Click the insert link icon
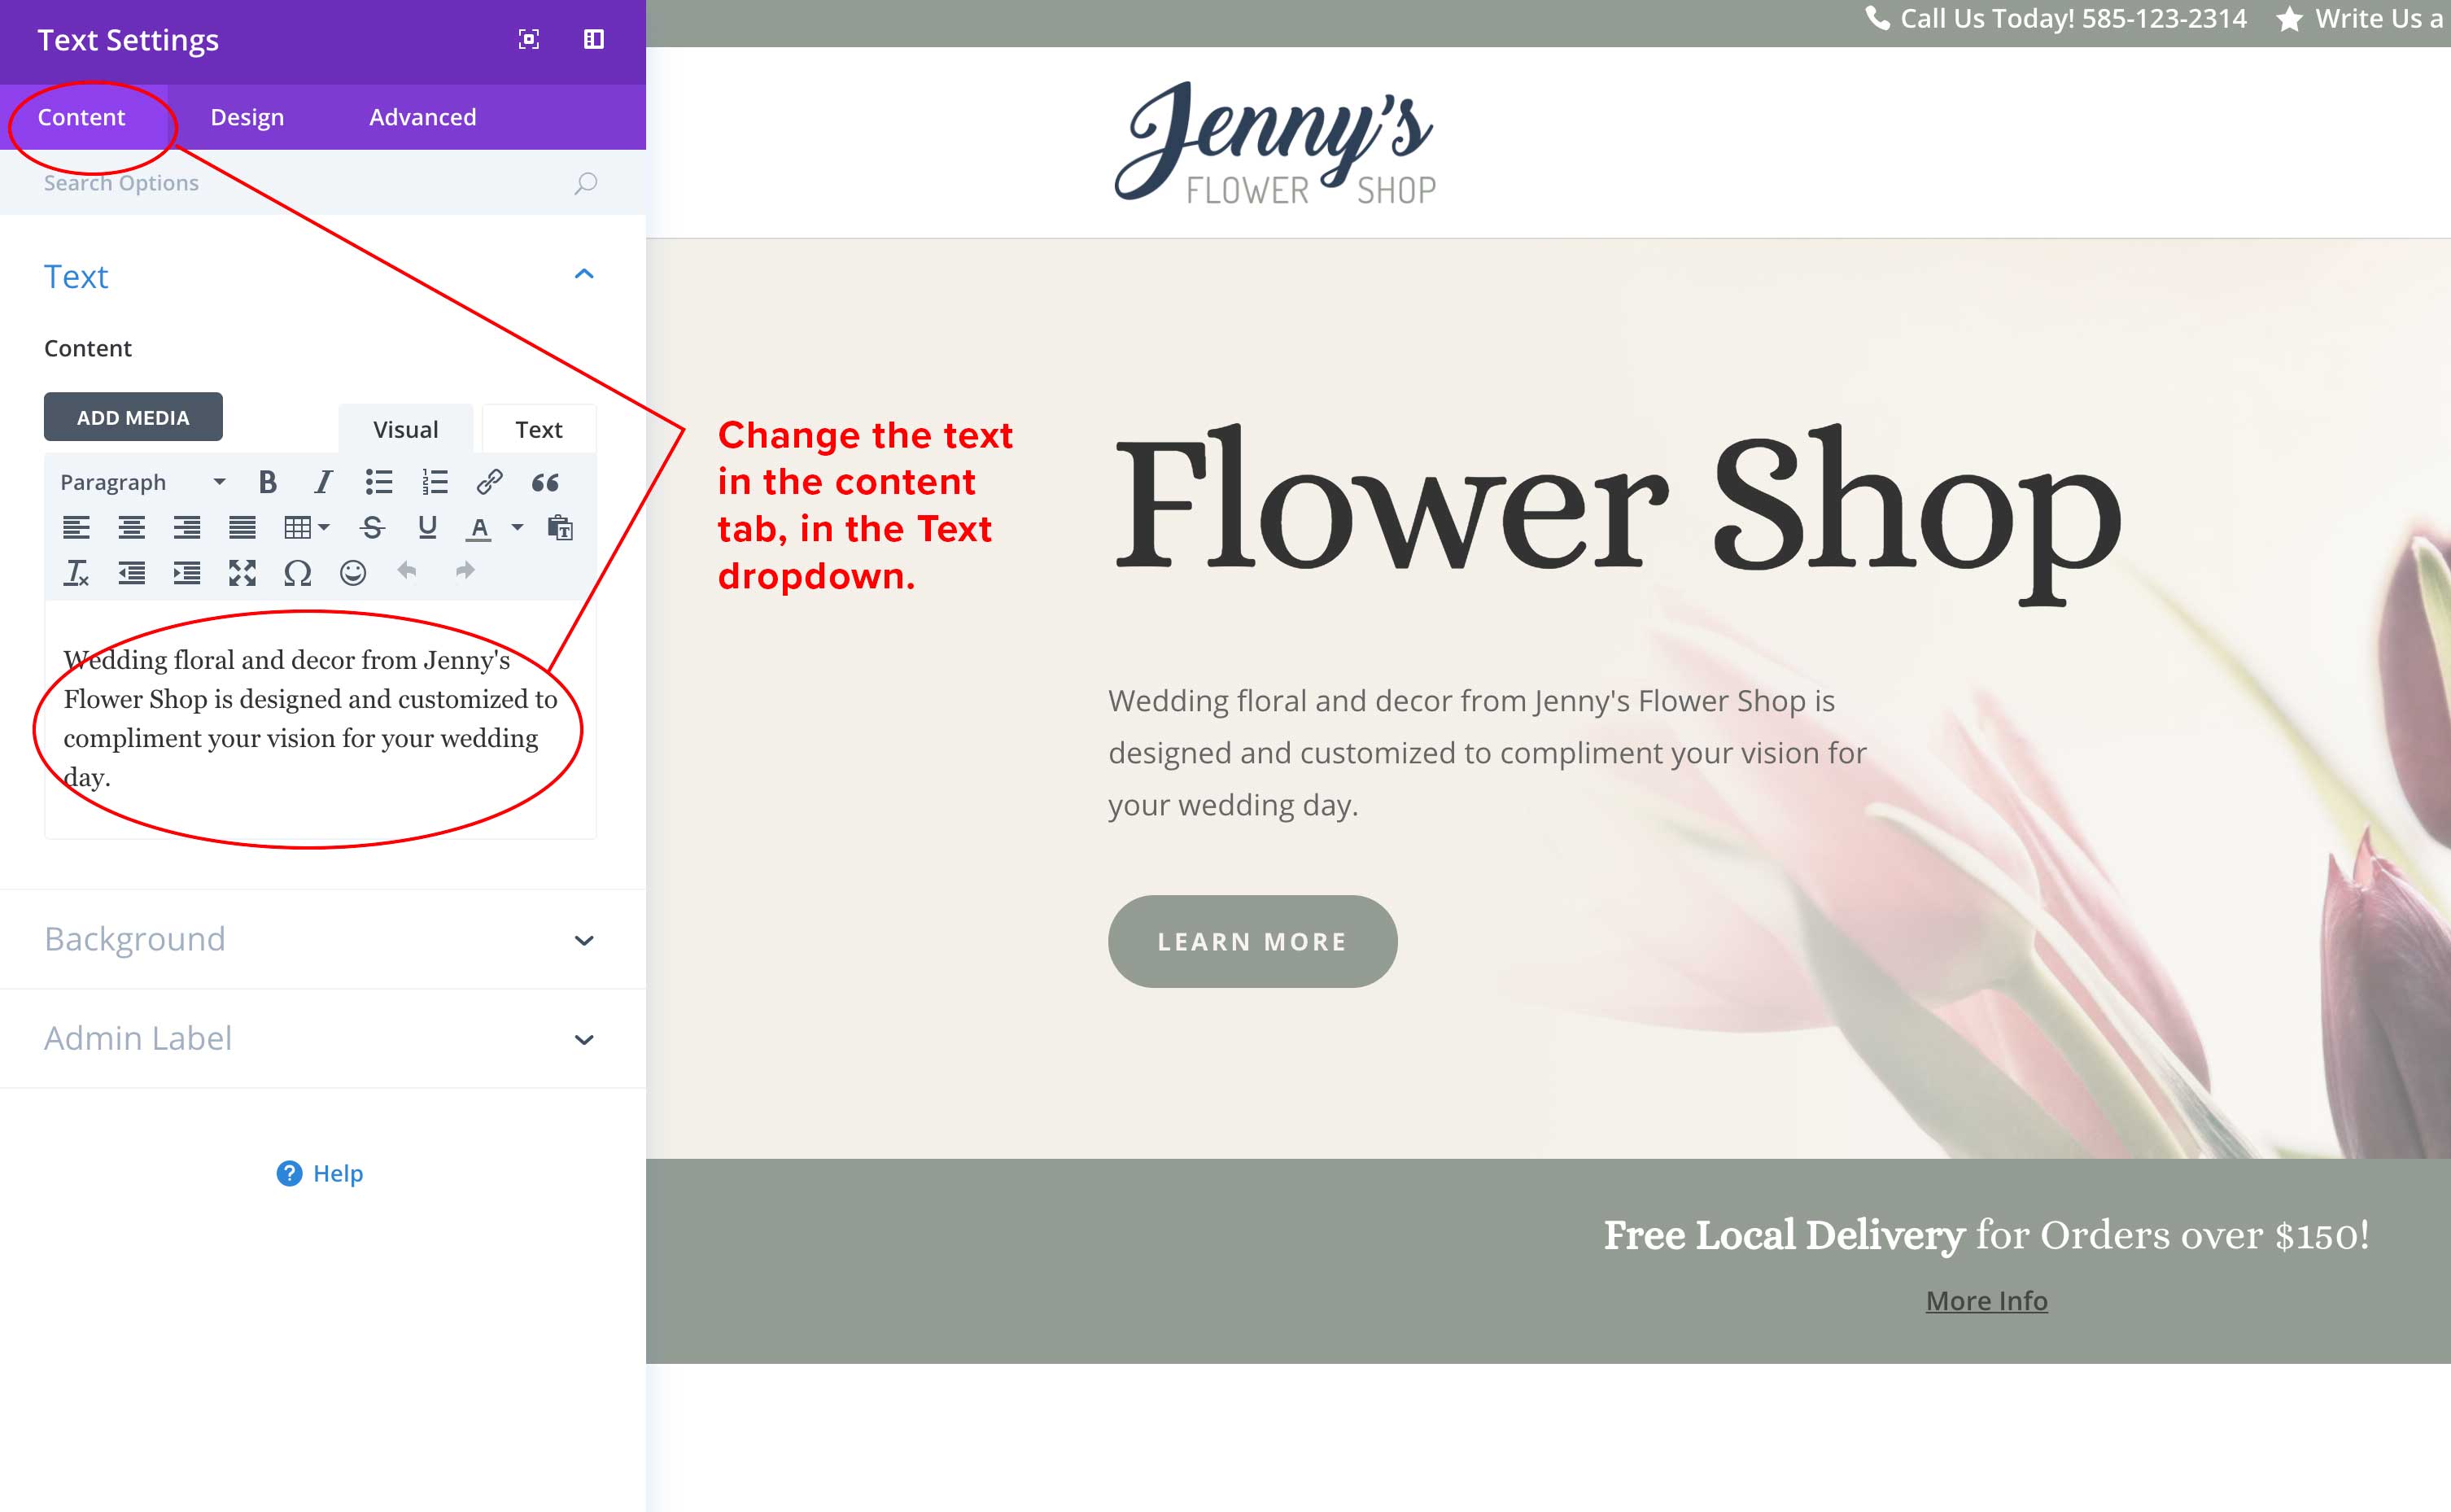Viewport: 2451px width, 1512px height. [489, 482]
